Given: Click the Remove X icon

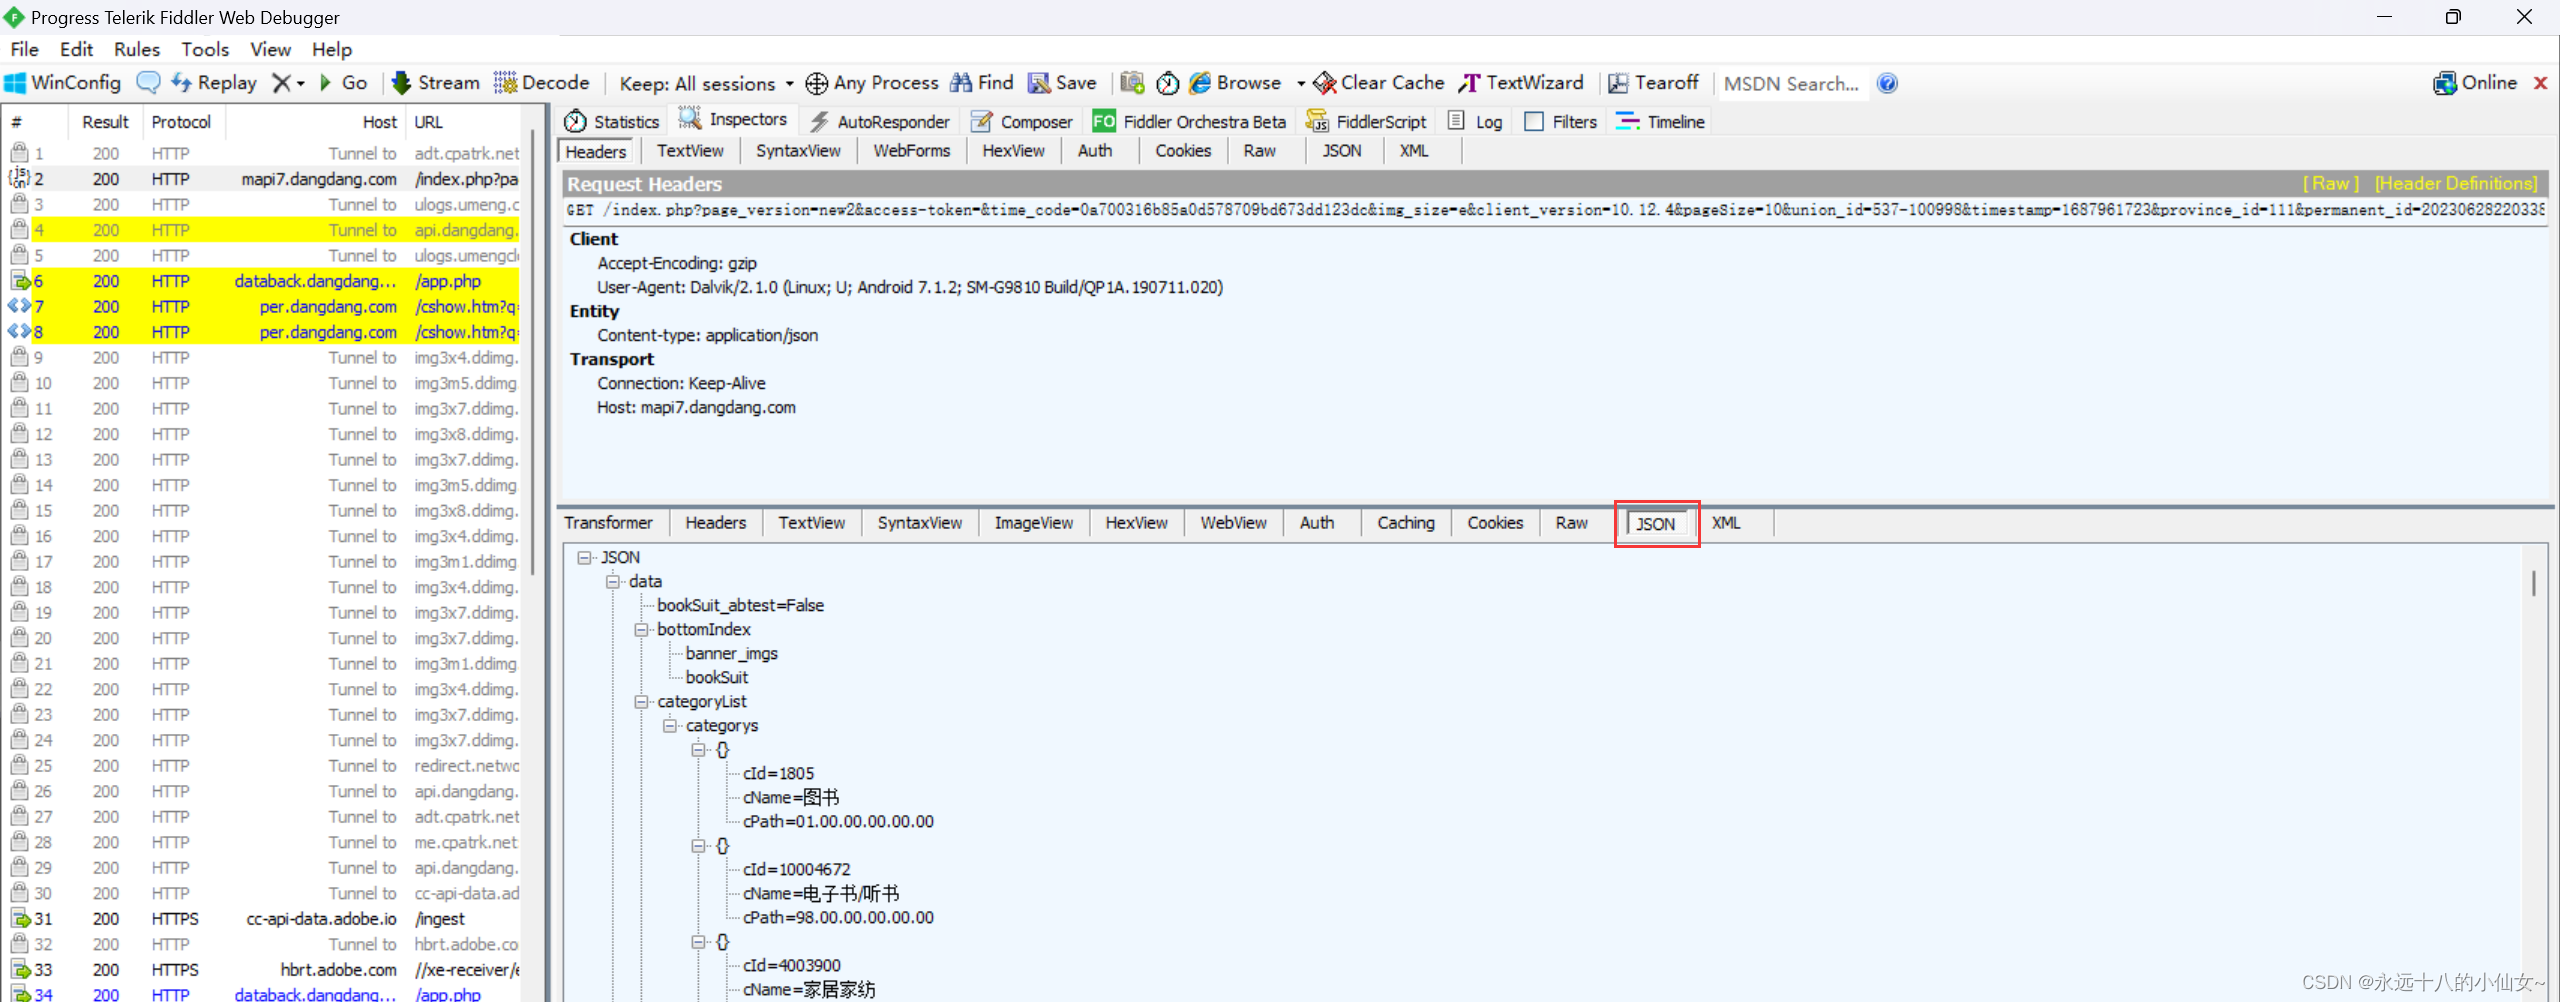Looking at the screenshot, I should (x=282, y=83).
